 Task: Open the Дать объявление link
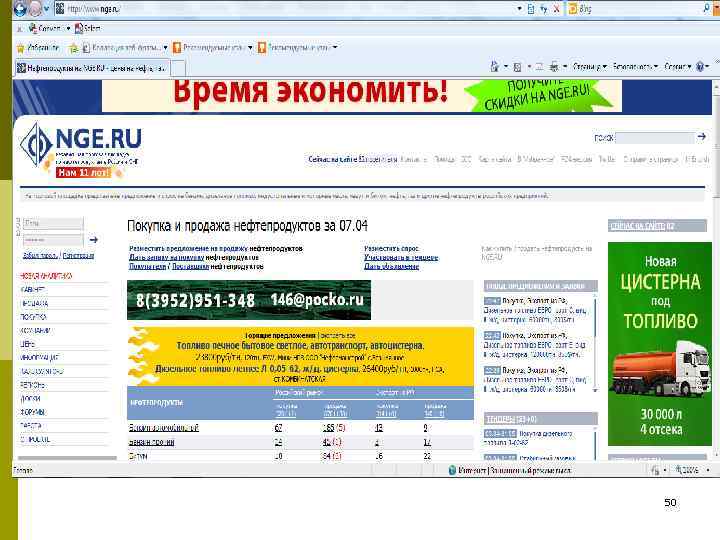tap(392, 266)
